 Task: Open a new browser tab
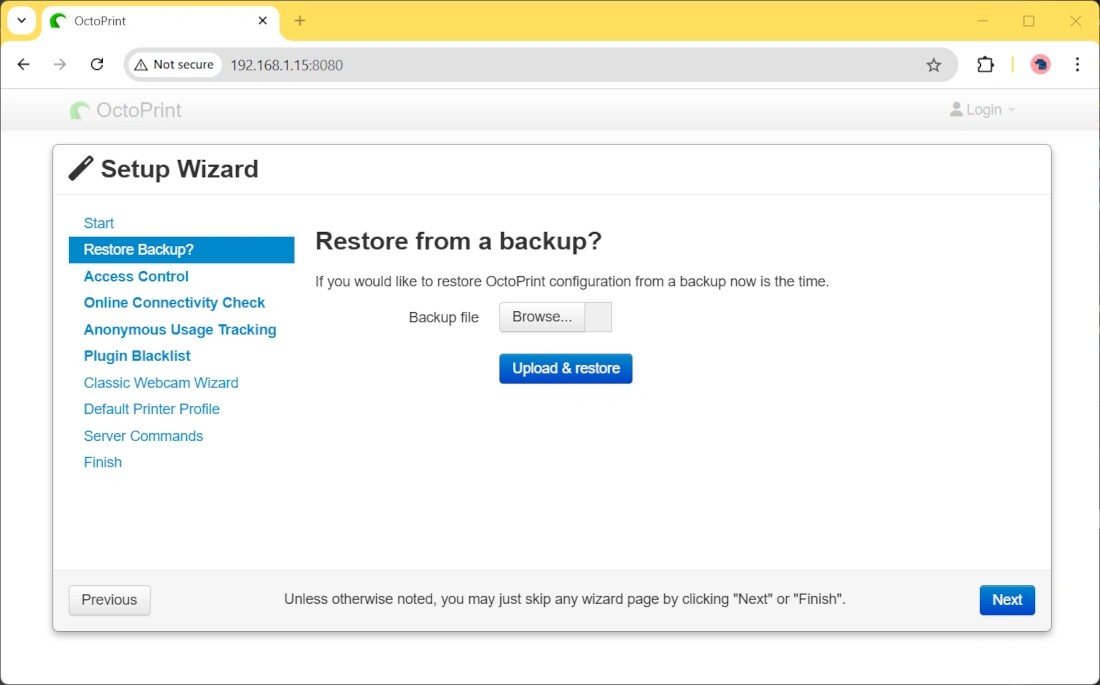point(300,21)
